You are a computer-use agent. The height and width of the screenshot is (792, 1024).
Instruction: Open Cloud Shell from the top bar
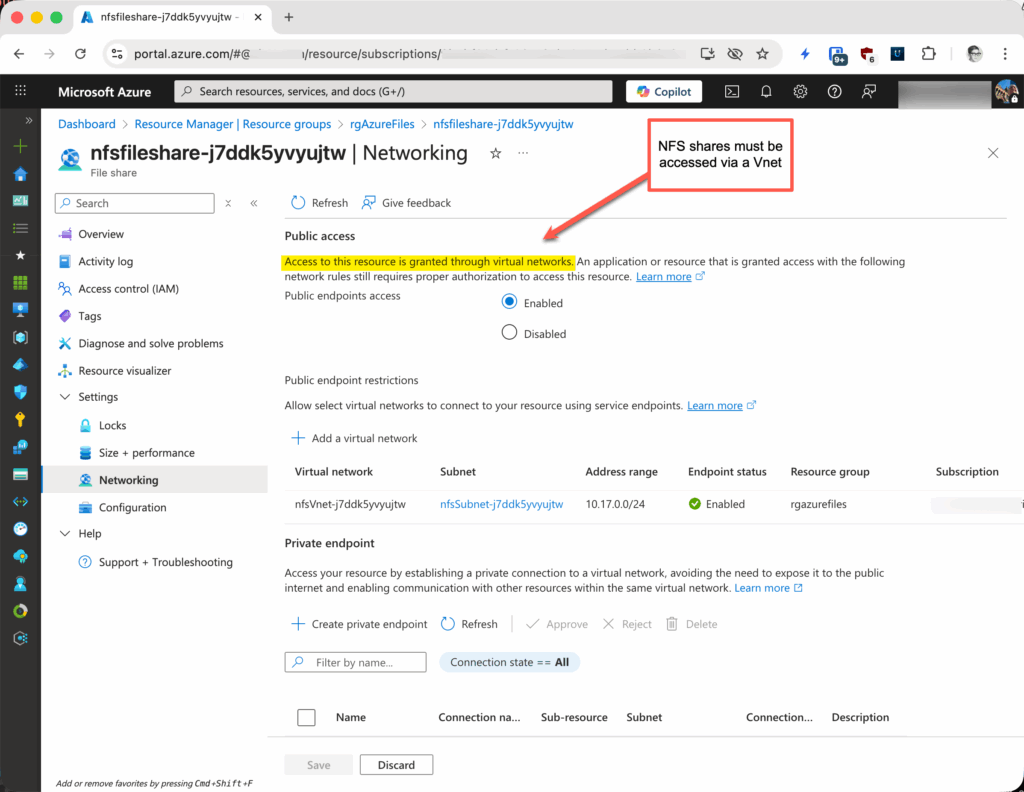(732, 91)
